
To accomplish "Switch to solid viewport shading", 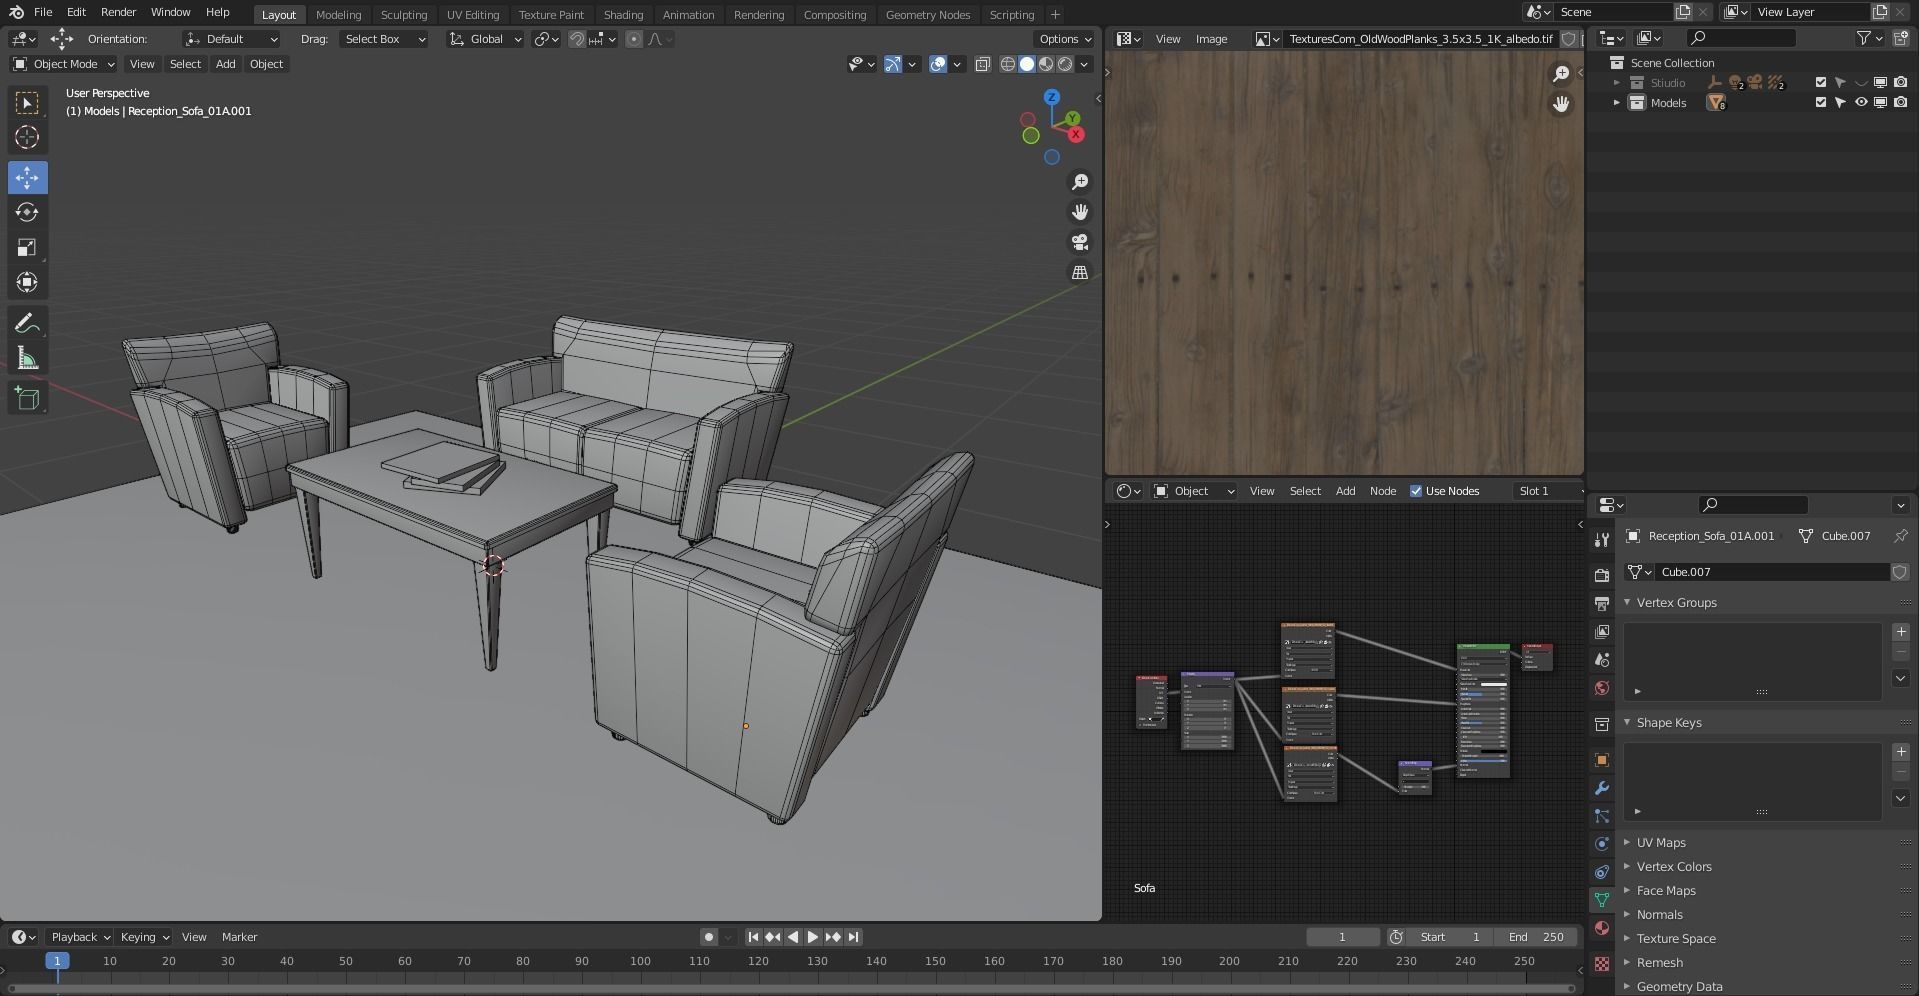I will [x=1027, y=64].
